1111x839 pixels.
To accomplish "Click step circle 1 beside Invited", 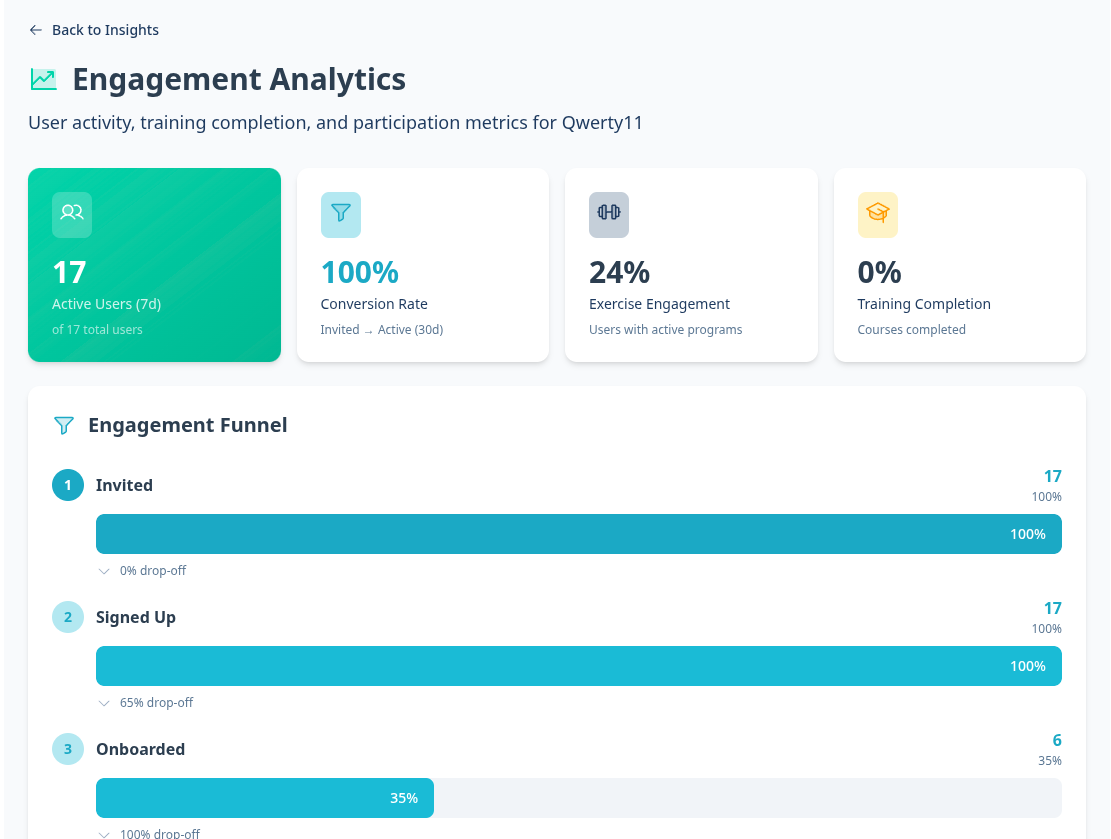I will point(67,485).
